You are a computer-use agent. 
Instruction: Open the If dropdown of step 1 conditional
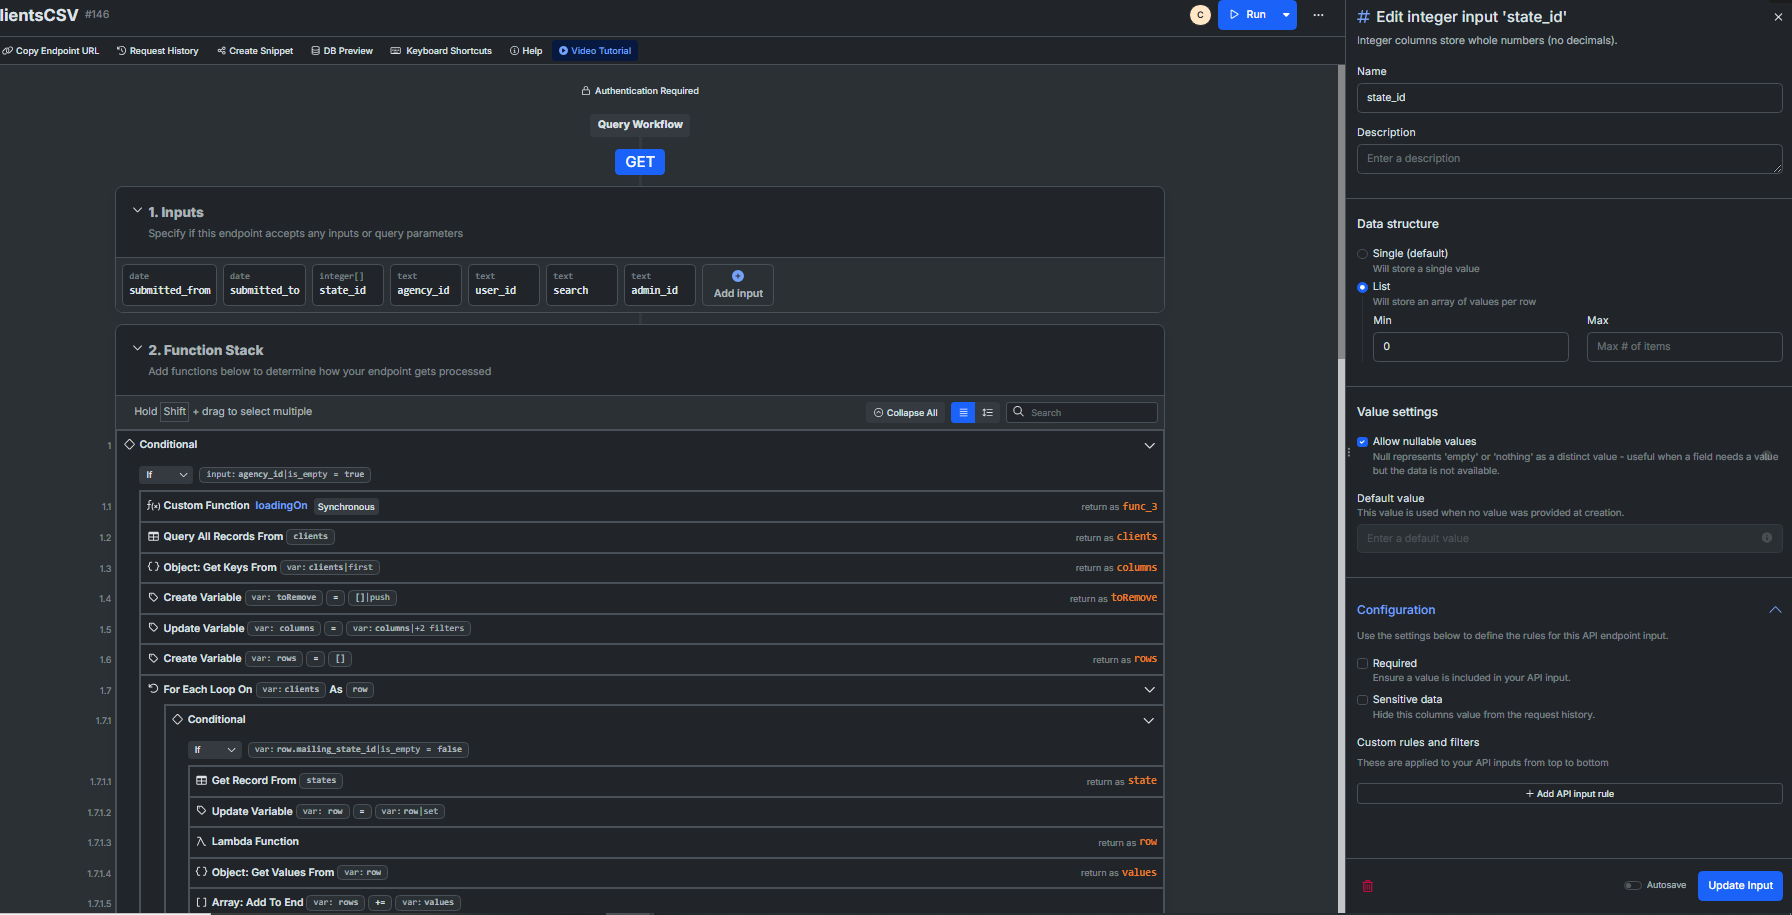coord(166,475)
